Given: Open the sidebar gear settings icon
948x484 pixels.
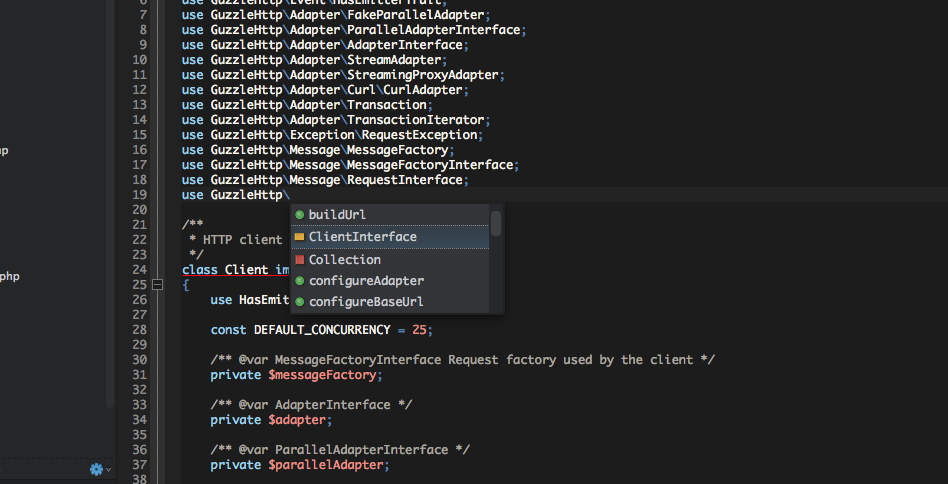Looking at the screenshot, I should tap(96, 469).
